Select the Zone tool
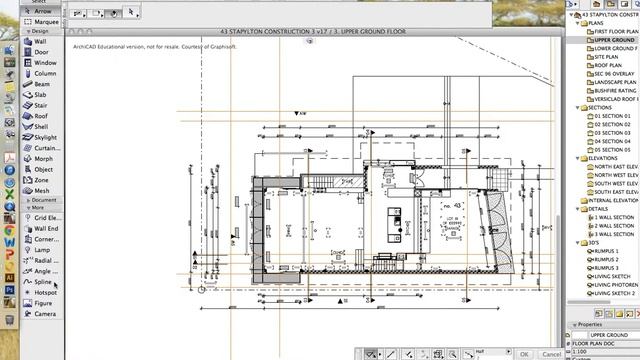Image resolution: width=640 pixels, height=360 pixels. 42,180
